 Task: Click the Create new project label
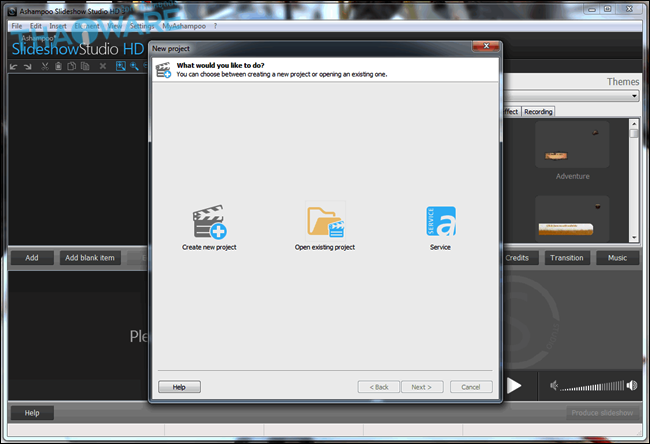209,247
